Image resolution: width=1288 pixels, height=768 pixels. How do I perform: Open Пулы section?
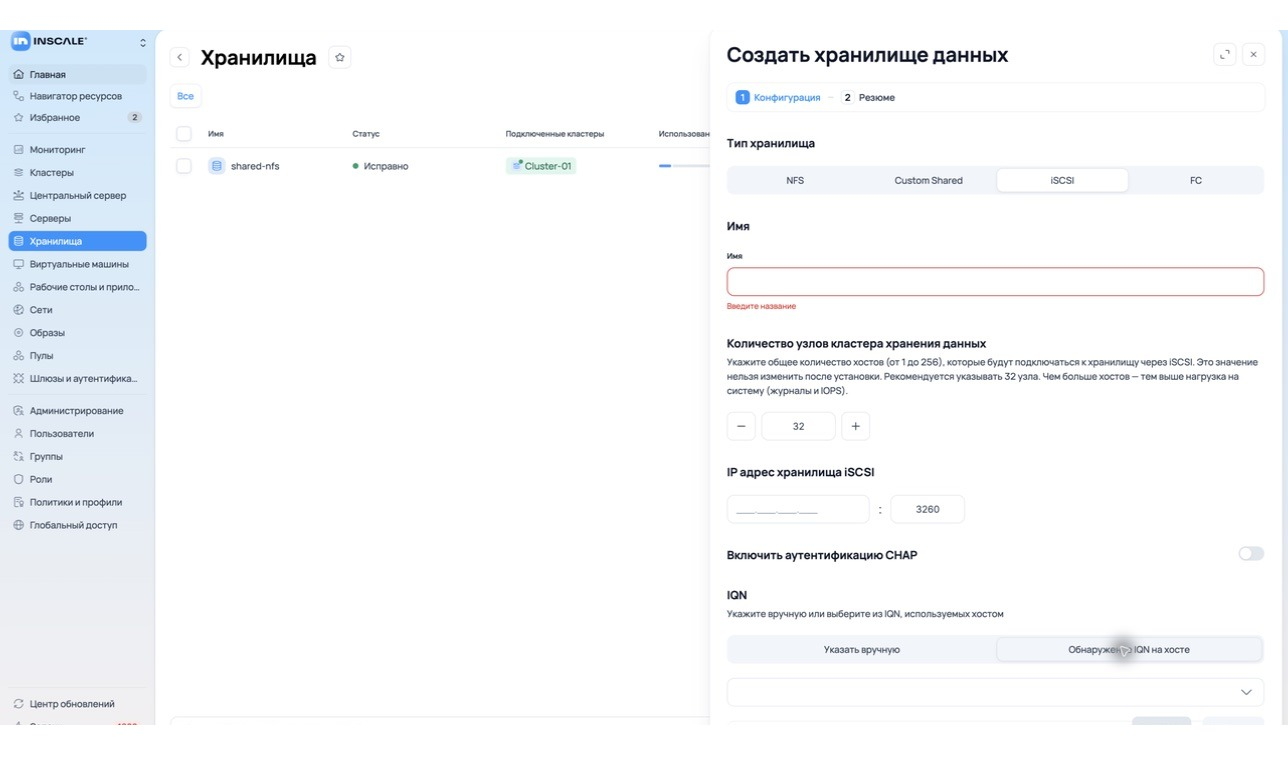77,356
